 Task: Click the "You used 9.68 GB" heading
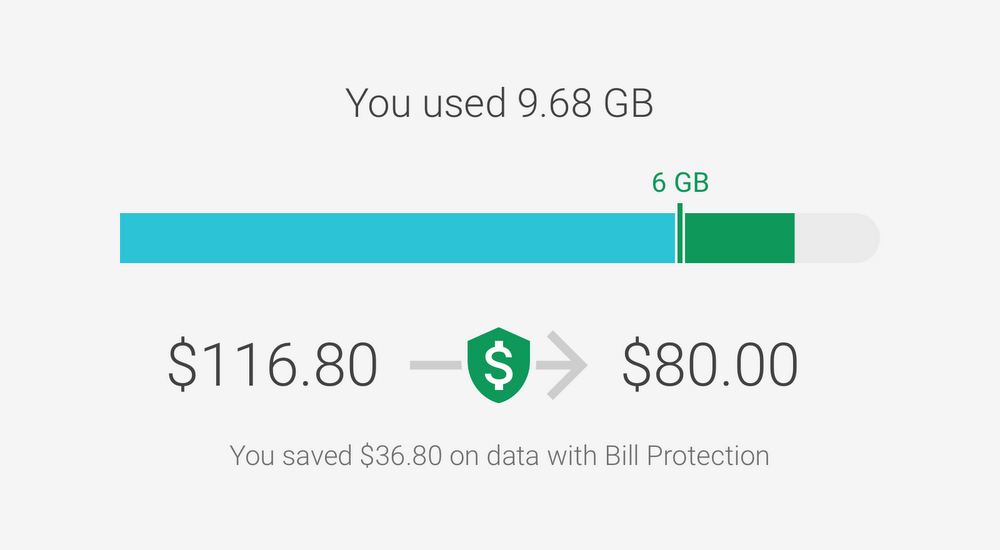499,103
